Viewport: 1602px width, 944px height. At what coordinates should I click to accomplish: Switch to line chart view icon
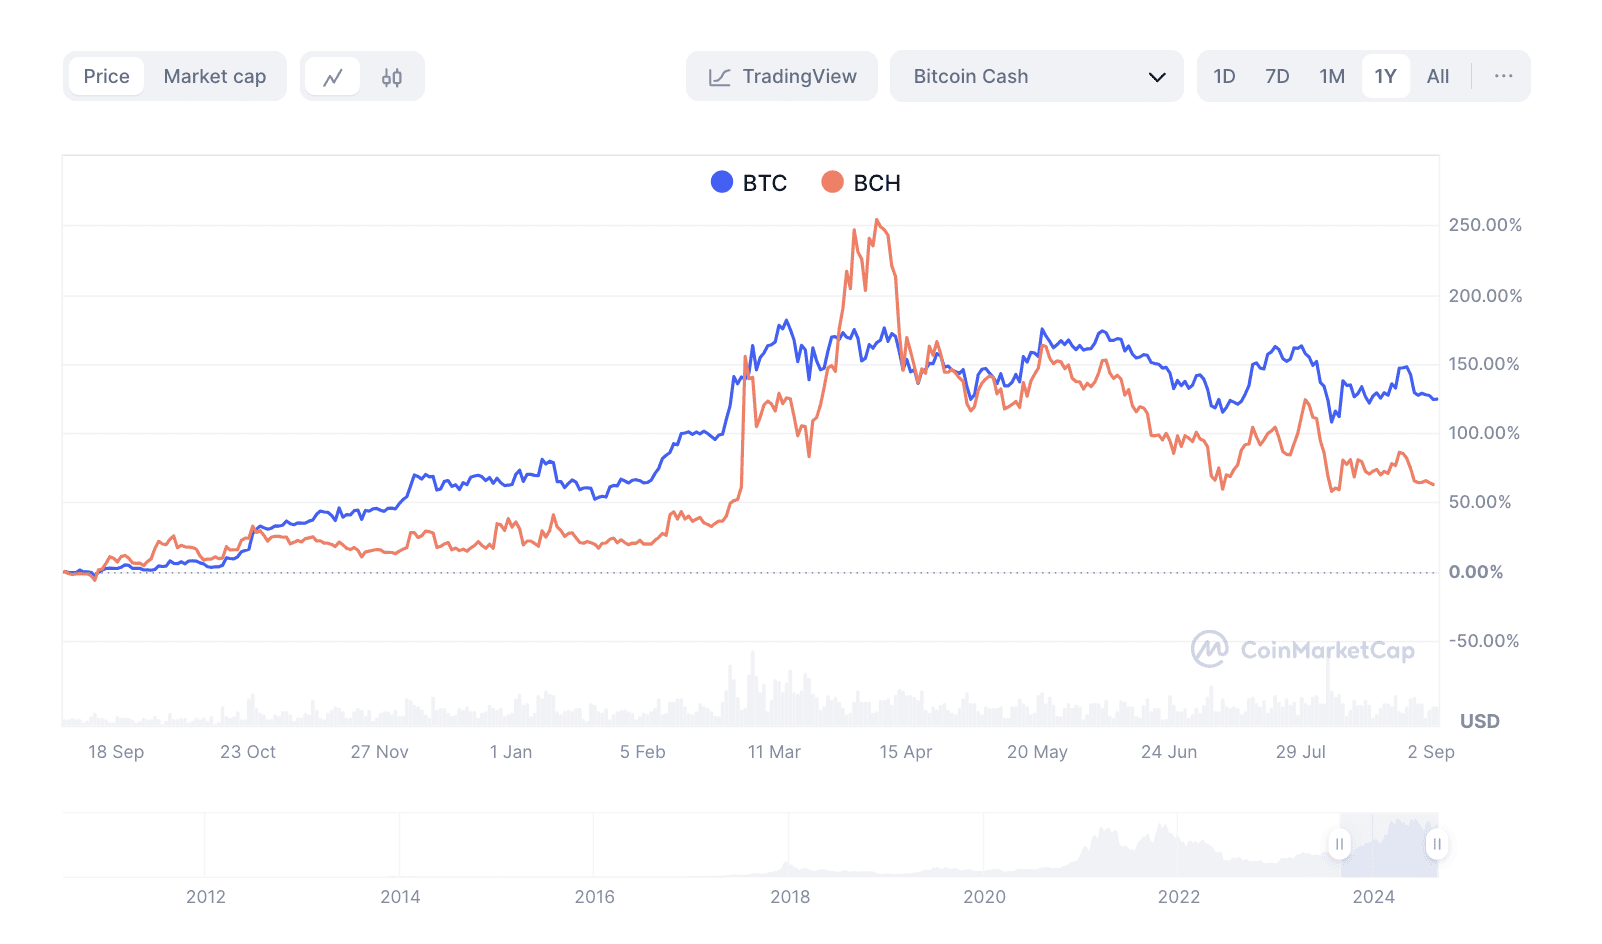point(333,77)
